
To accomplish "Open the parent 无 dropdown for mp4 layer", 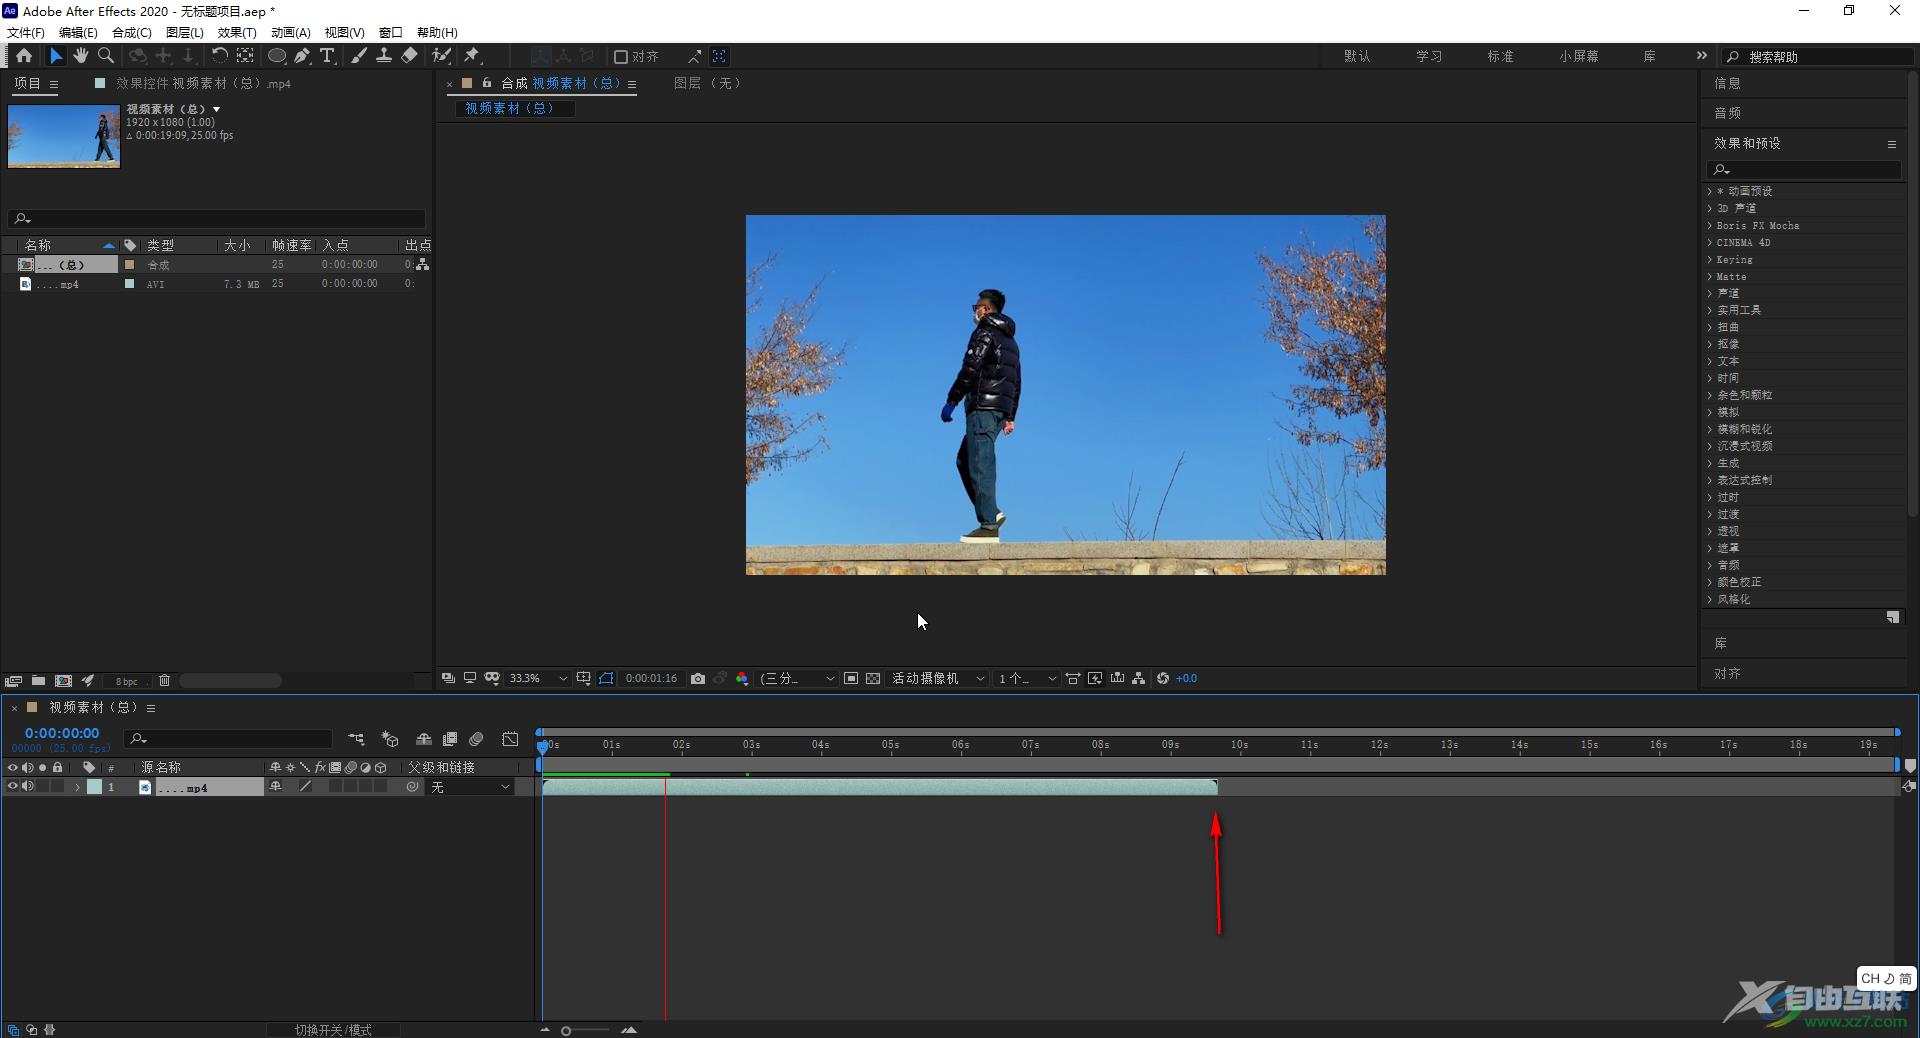I will (470, 788).
